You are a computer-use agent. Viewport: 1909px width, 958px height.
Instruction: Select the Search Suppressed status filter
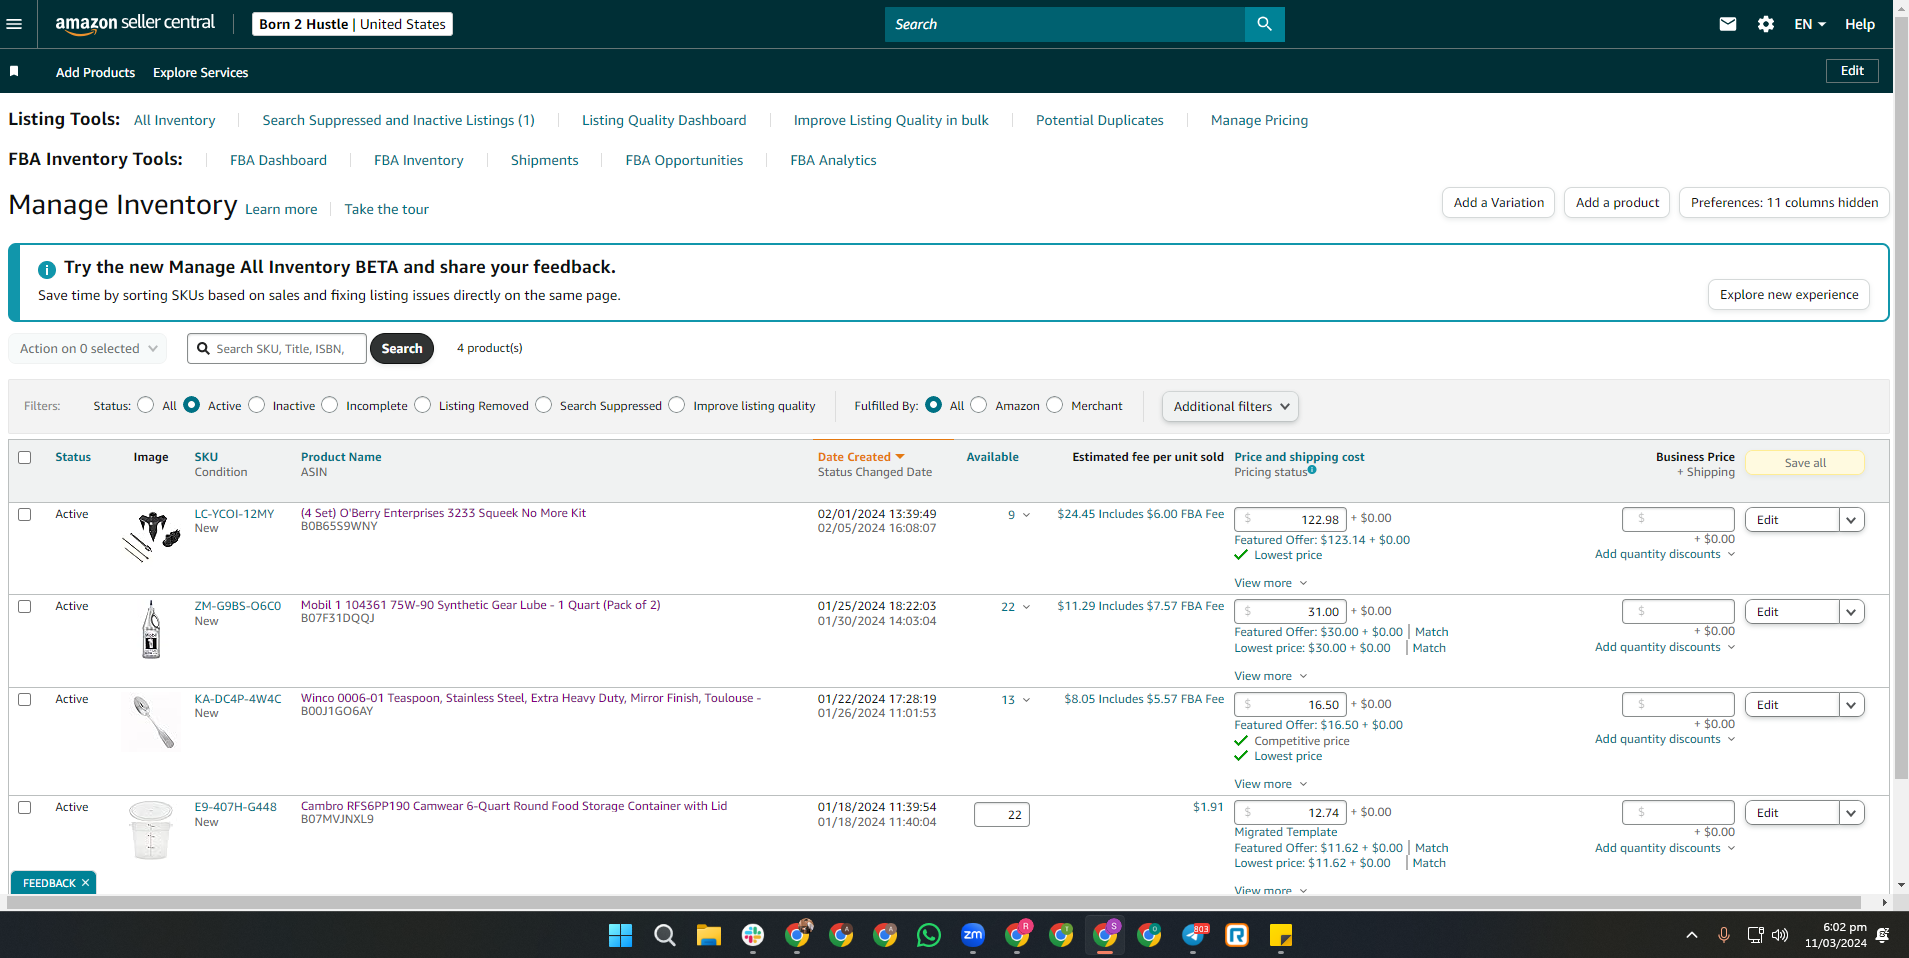[544, 405]
